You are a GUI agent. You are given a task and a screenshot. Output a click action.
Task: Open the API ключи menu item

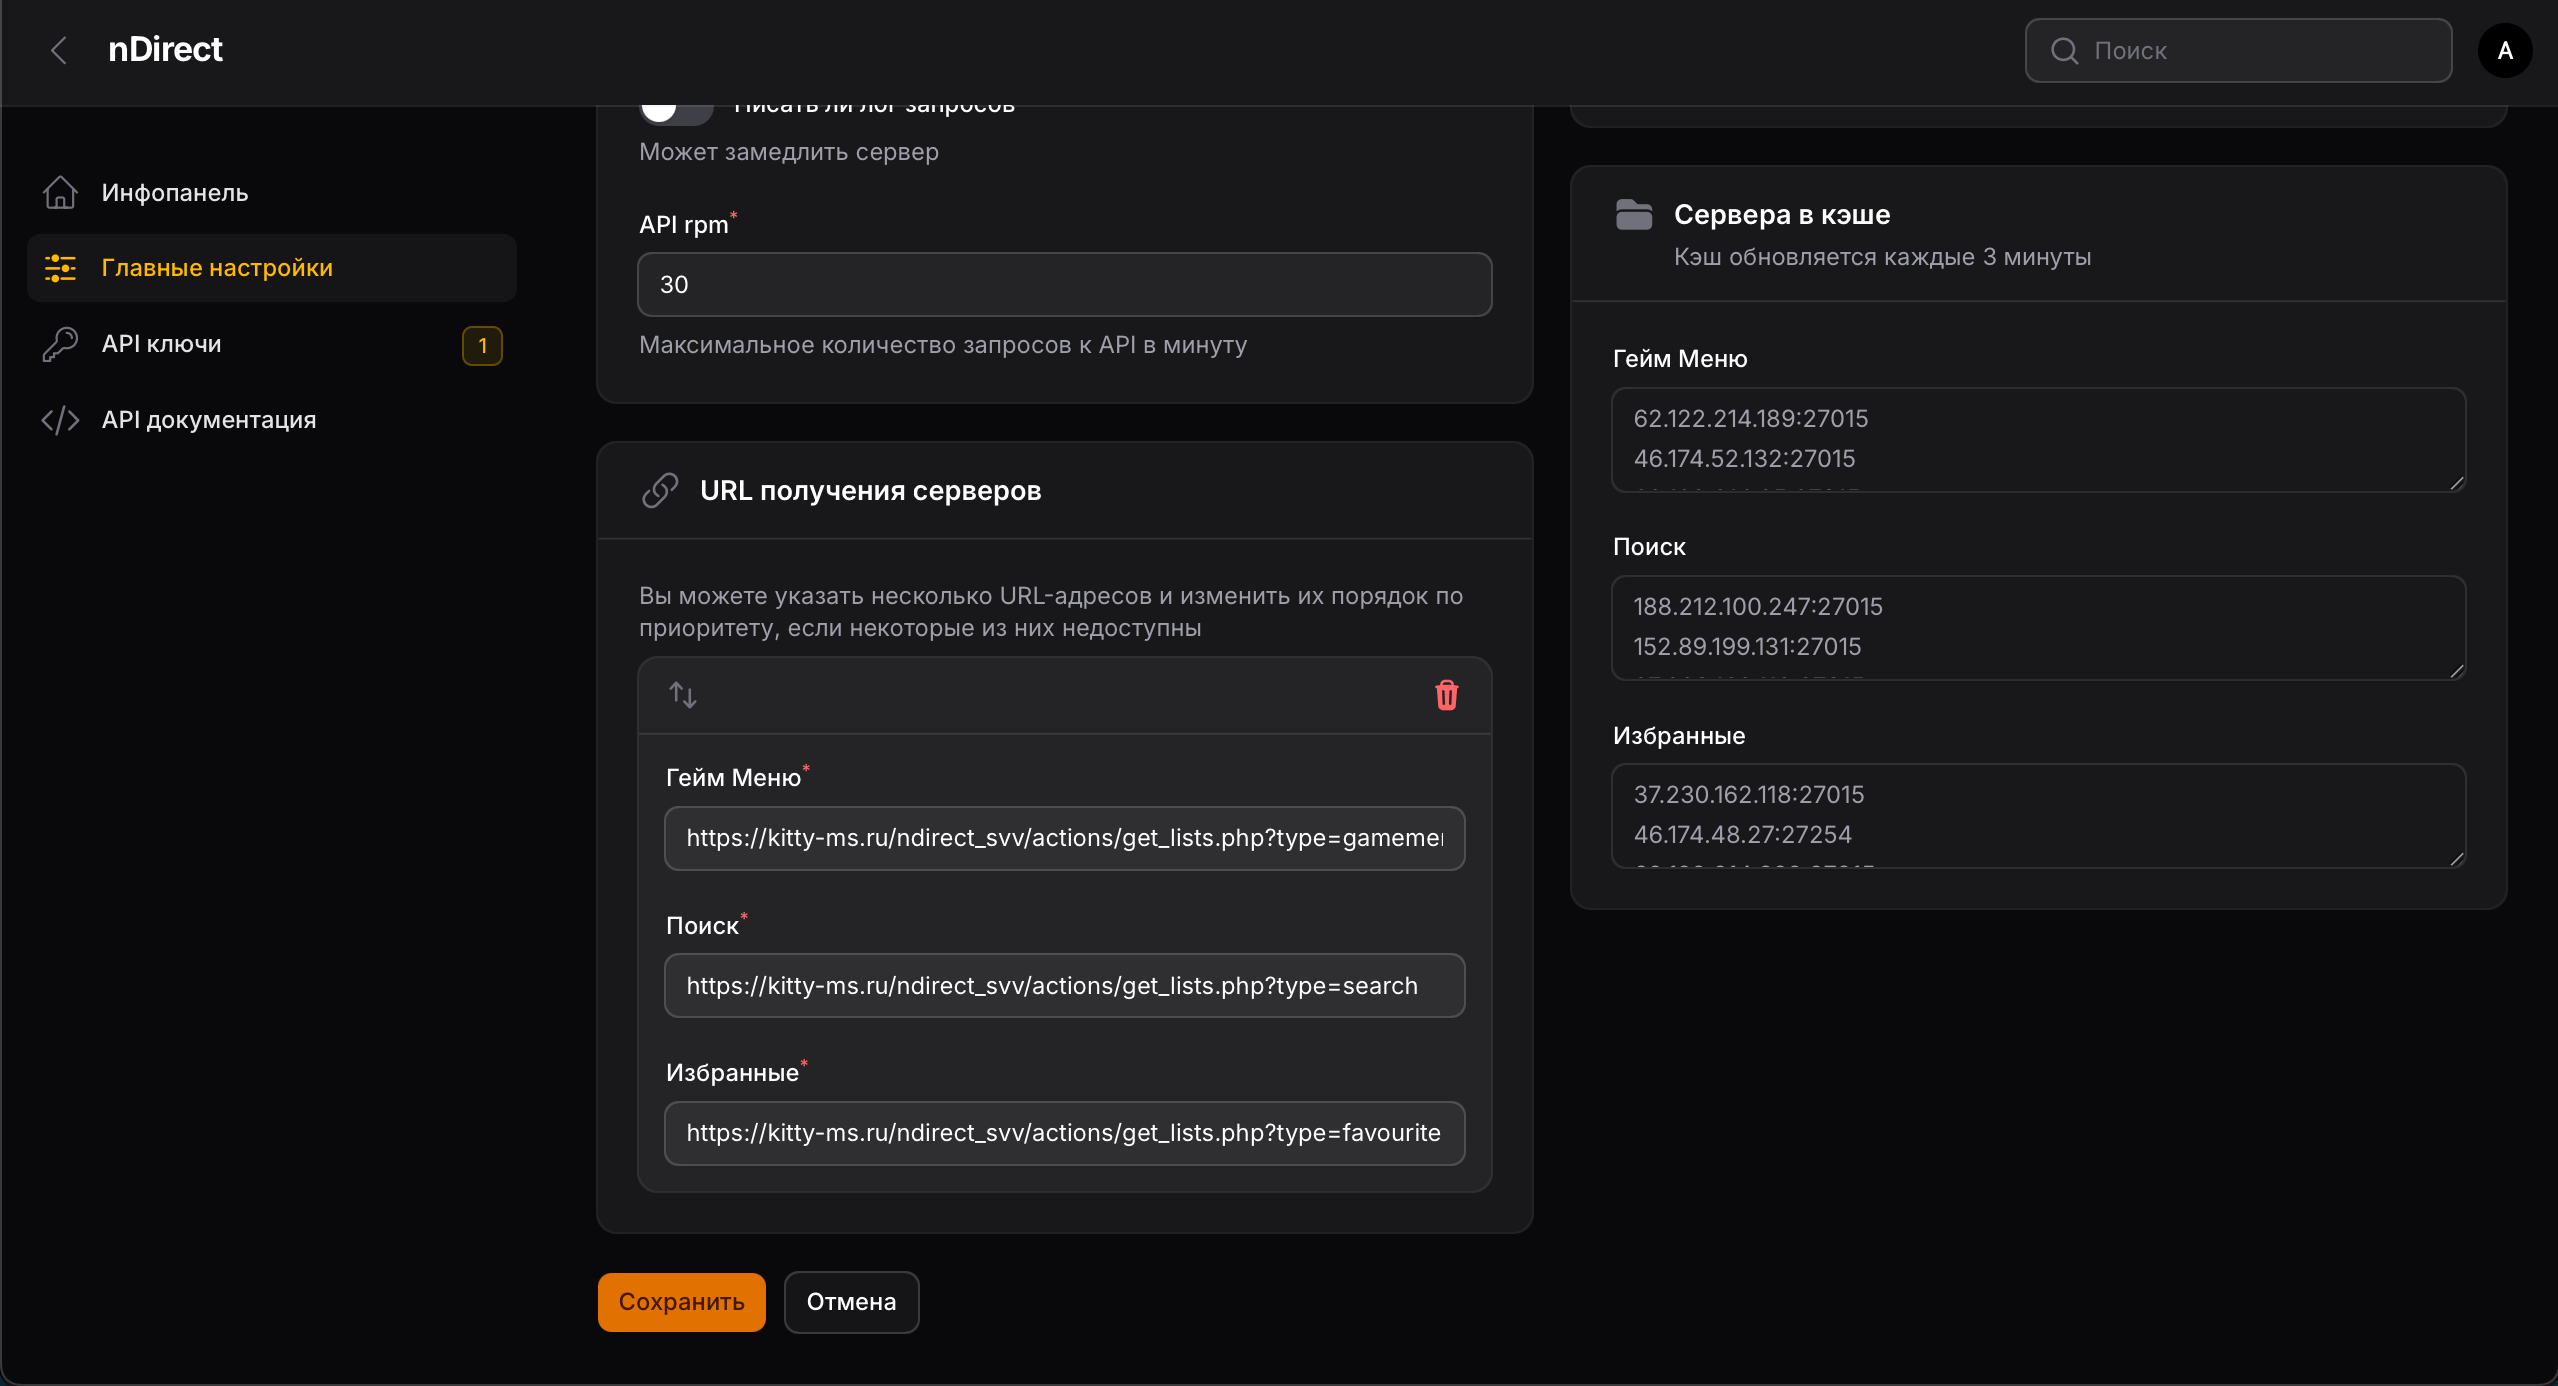(162, 344)
